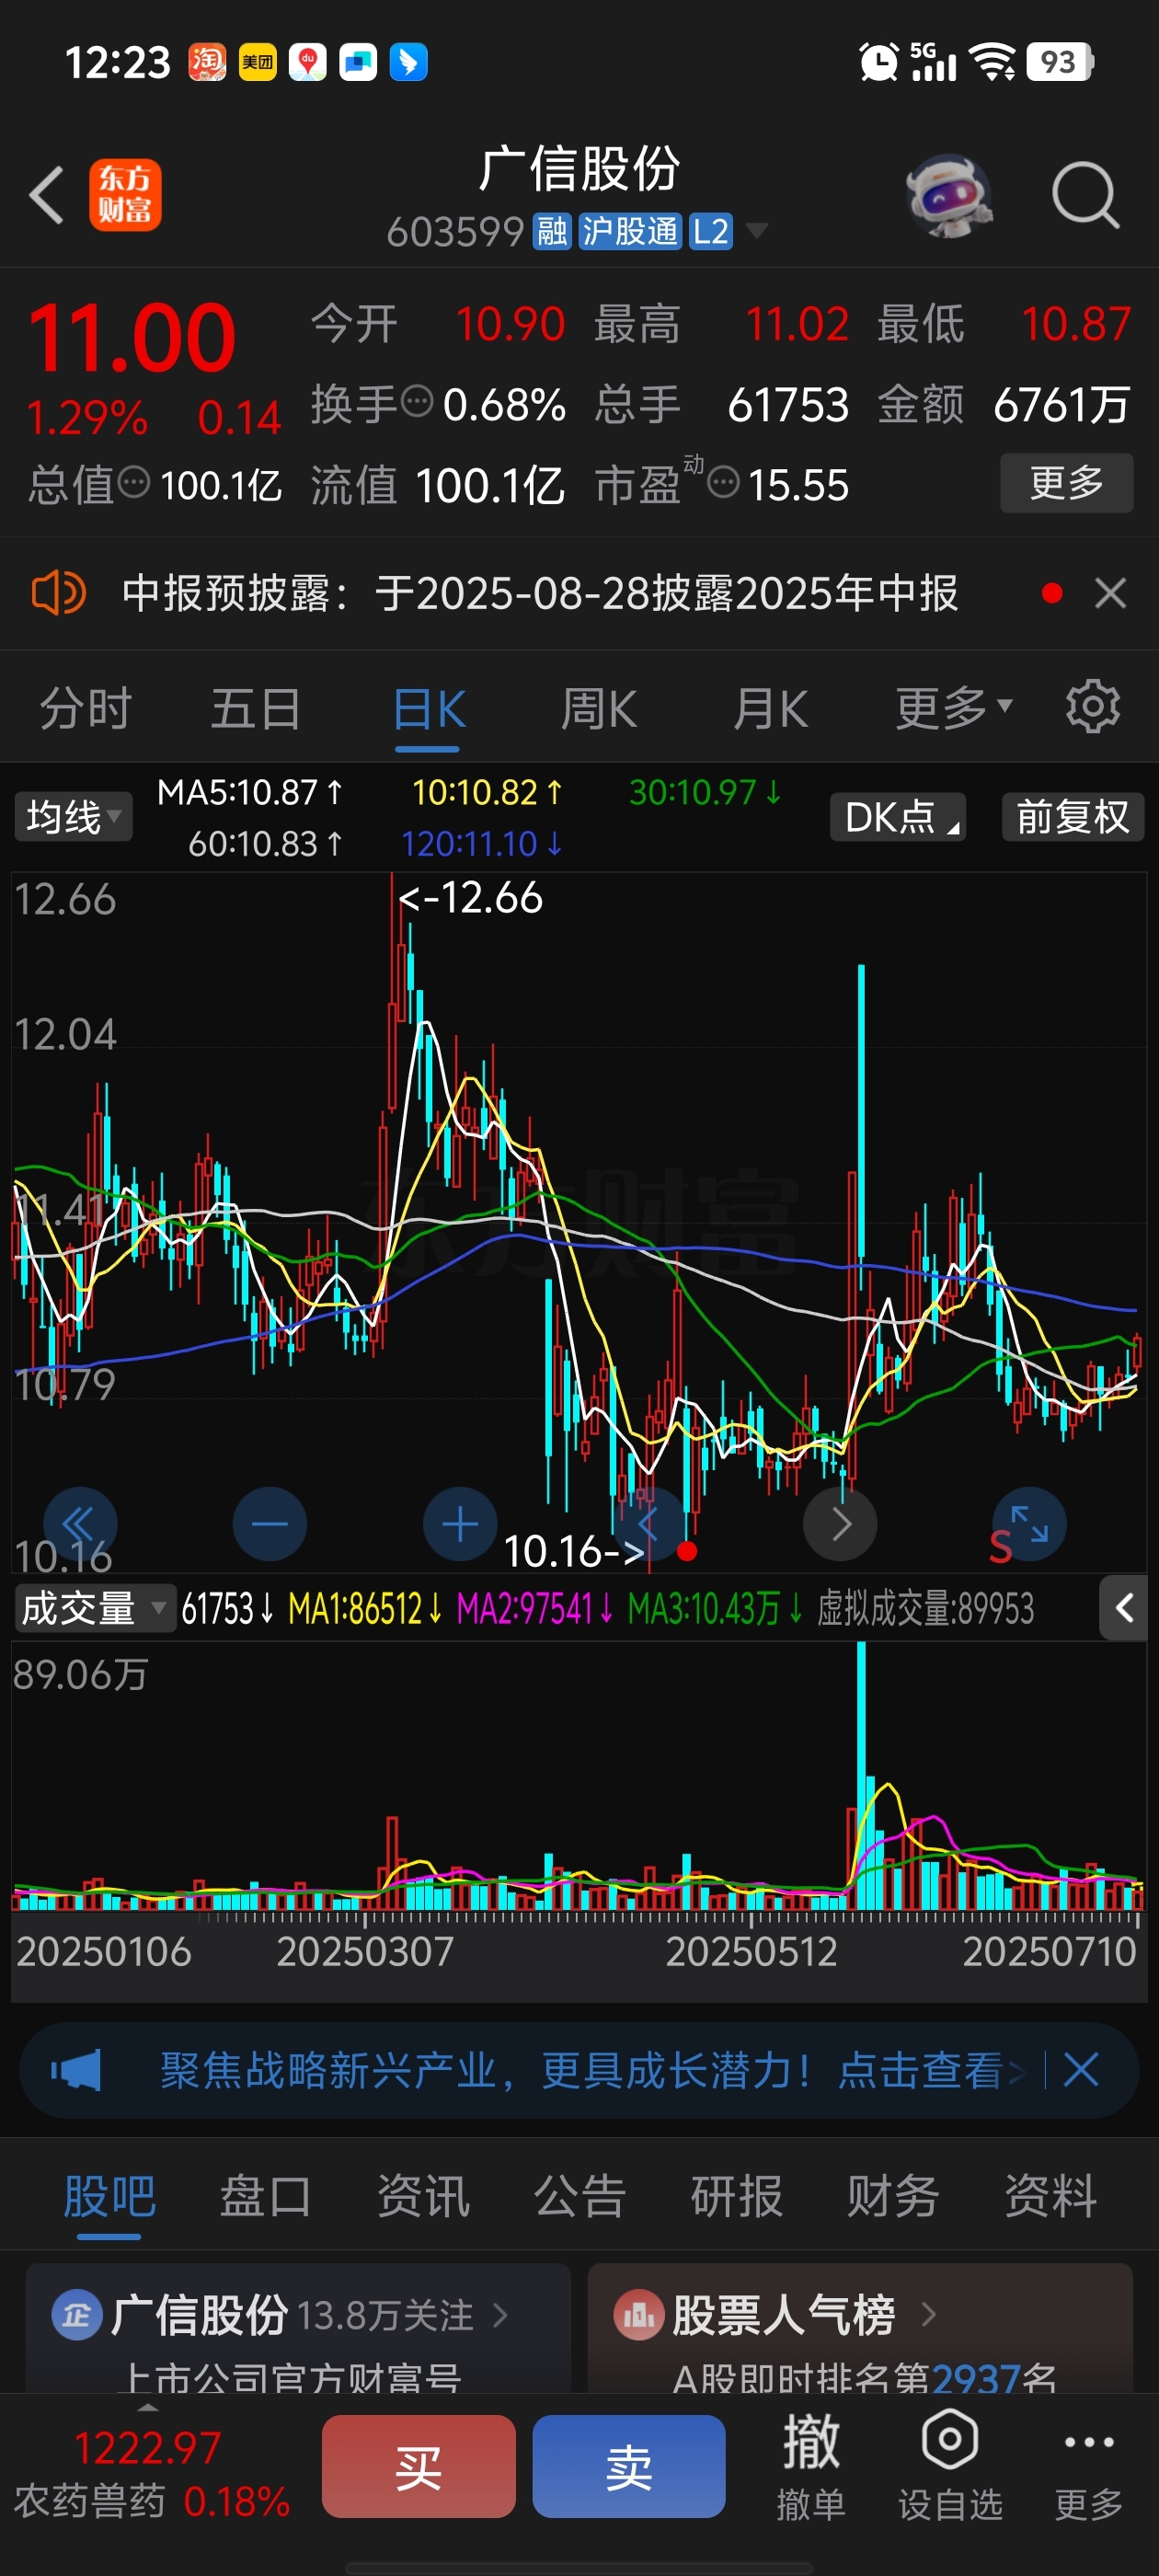Image resolution: width=1159 pixels, height=2576 pixels.
Task: Select the 日K chart tab
Action: [428, 709]
